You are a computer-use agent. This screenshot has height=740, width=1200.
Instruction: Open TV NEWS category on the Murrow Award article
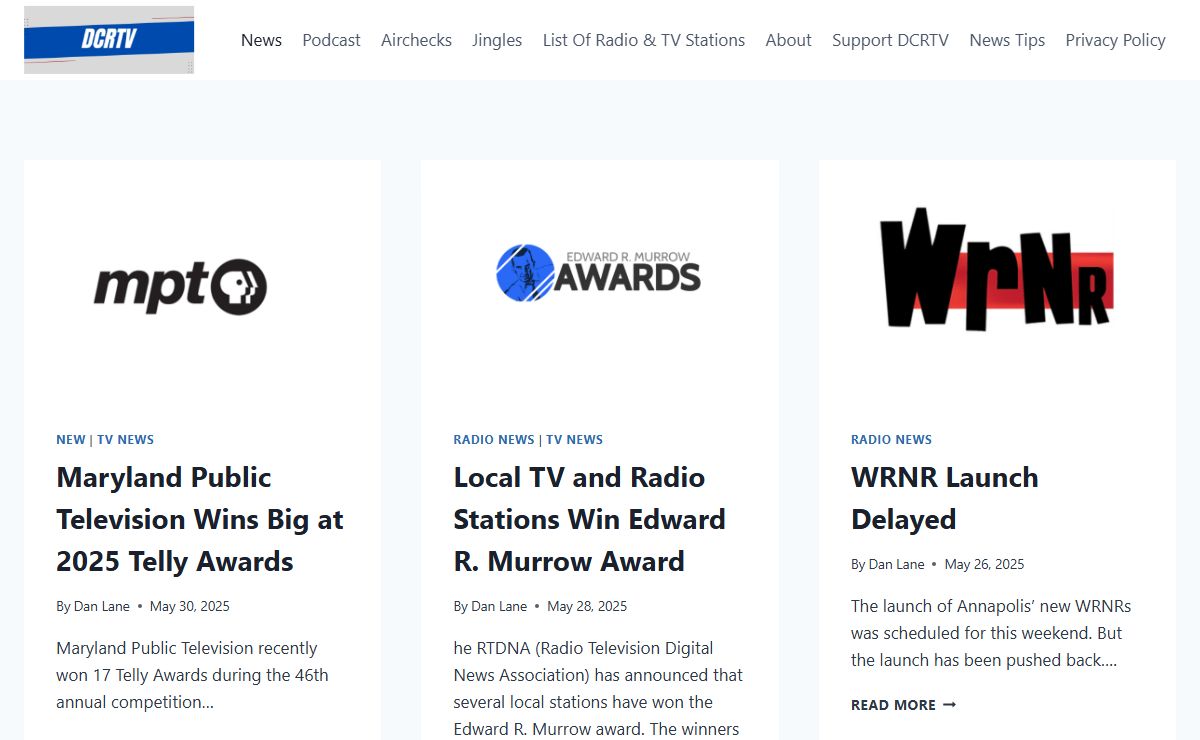click(x=574, y=439)
